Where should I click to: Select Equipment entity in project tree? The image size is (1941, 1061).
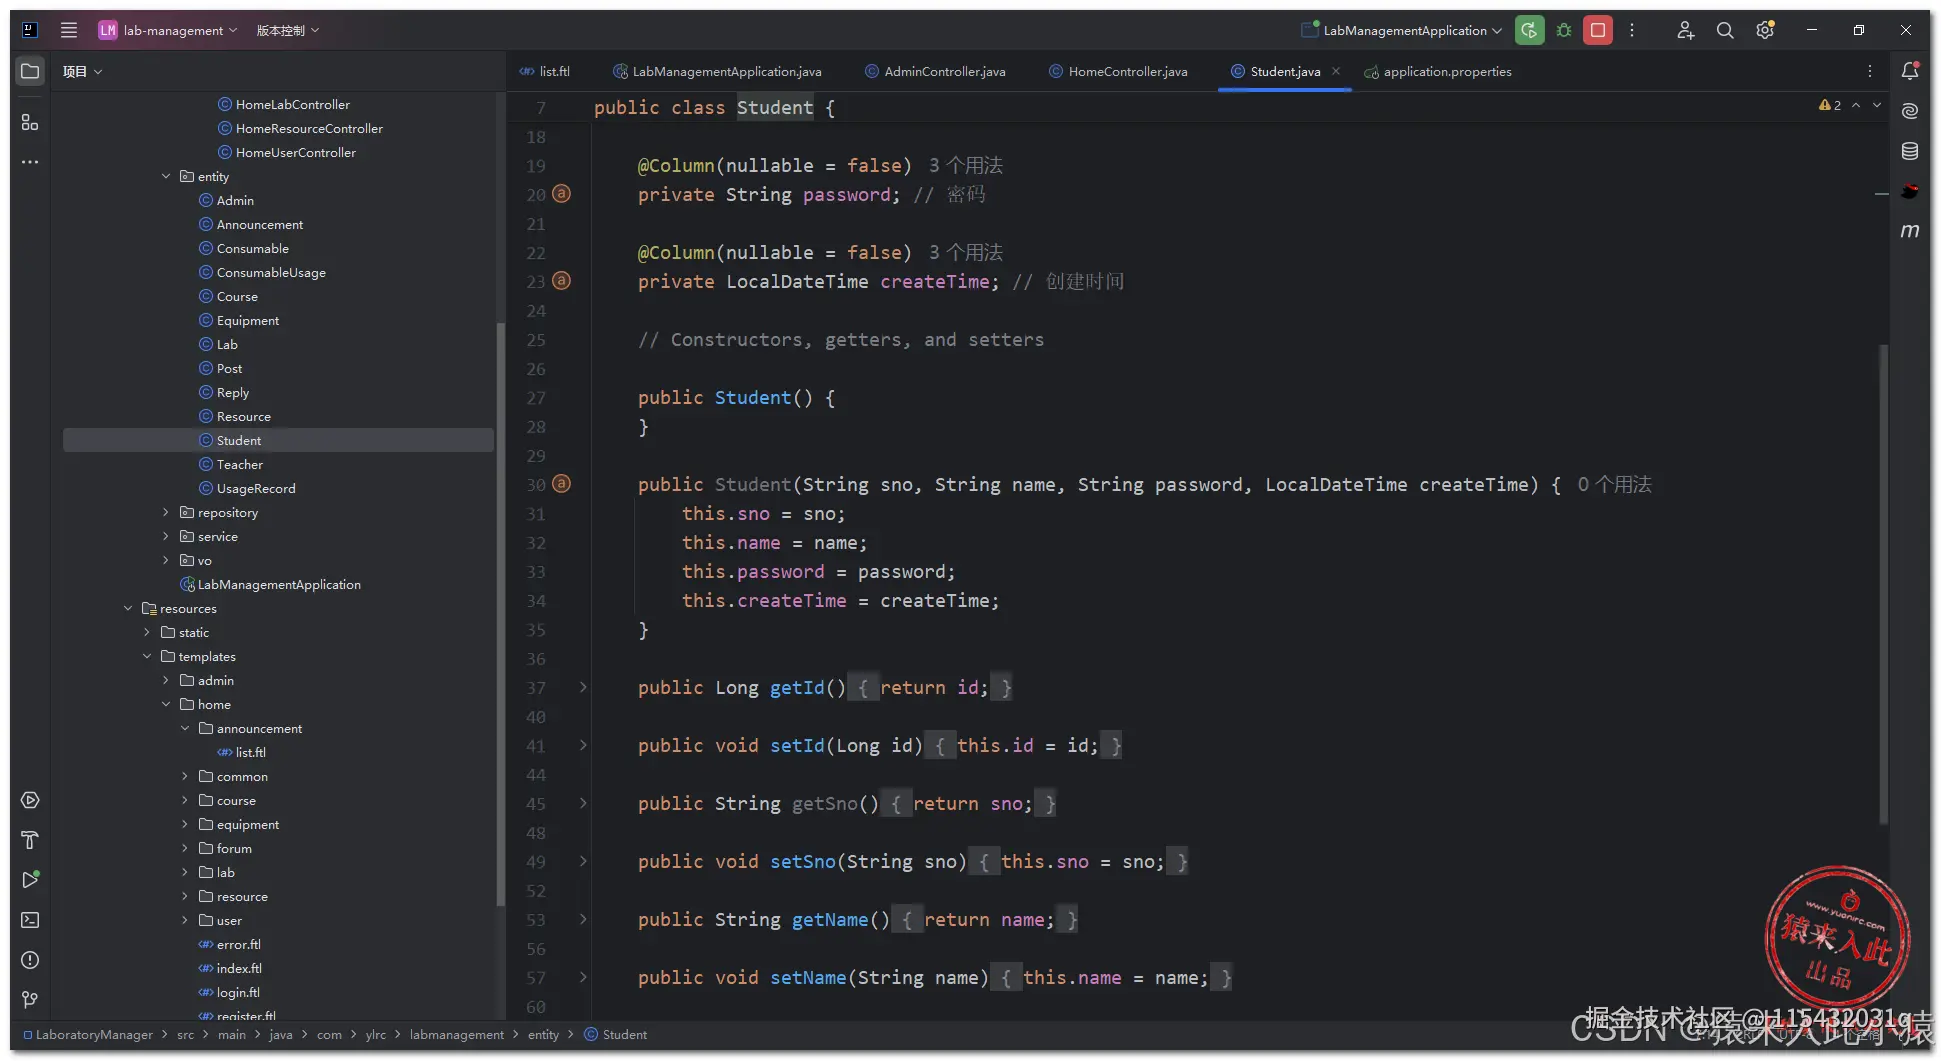[248, 320]
